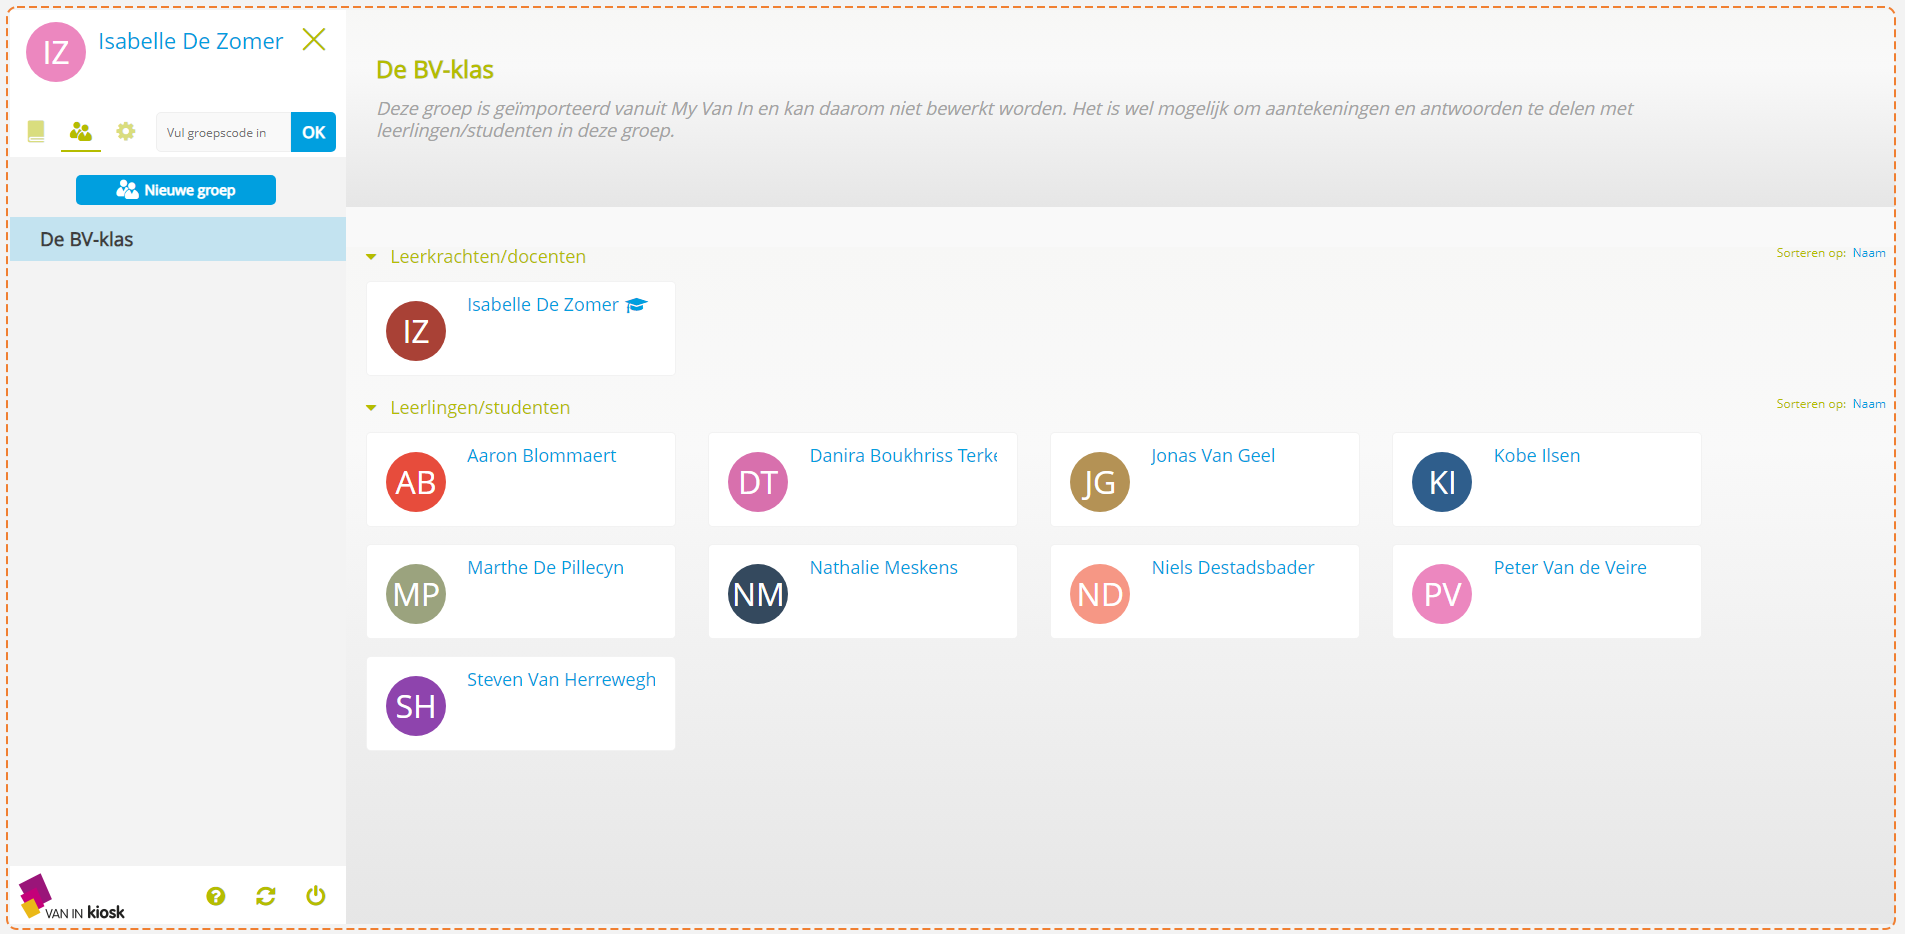Screen dimensions: 1905x934
Task: Click the IZ teacher avatar
Action: coord(416,331)
